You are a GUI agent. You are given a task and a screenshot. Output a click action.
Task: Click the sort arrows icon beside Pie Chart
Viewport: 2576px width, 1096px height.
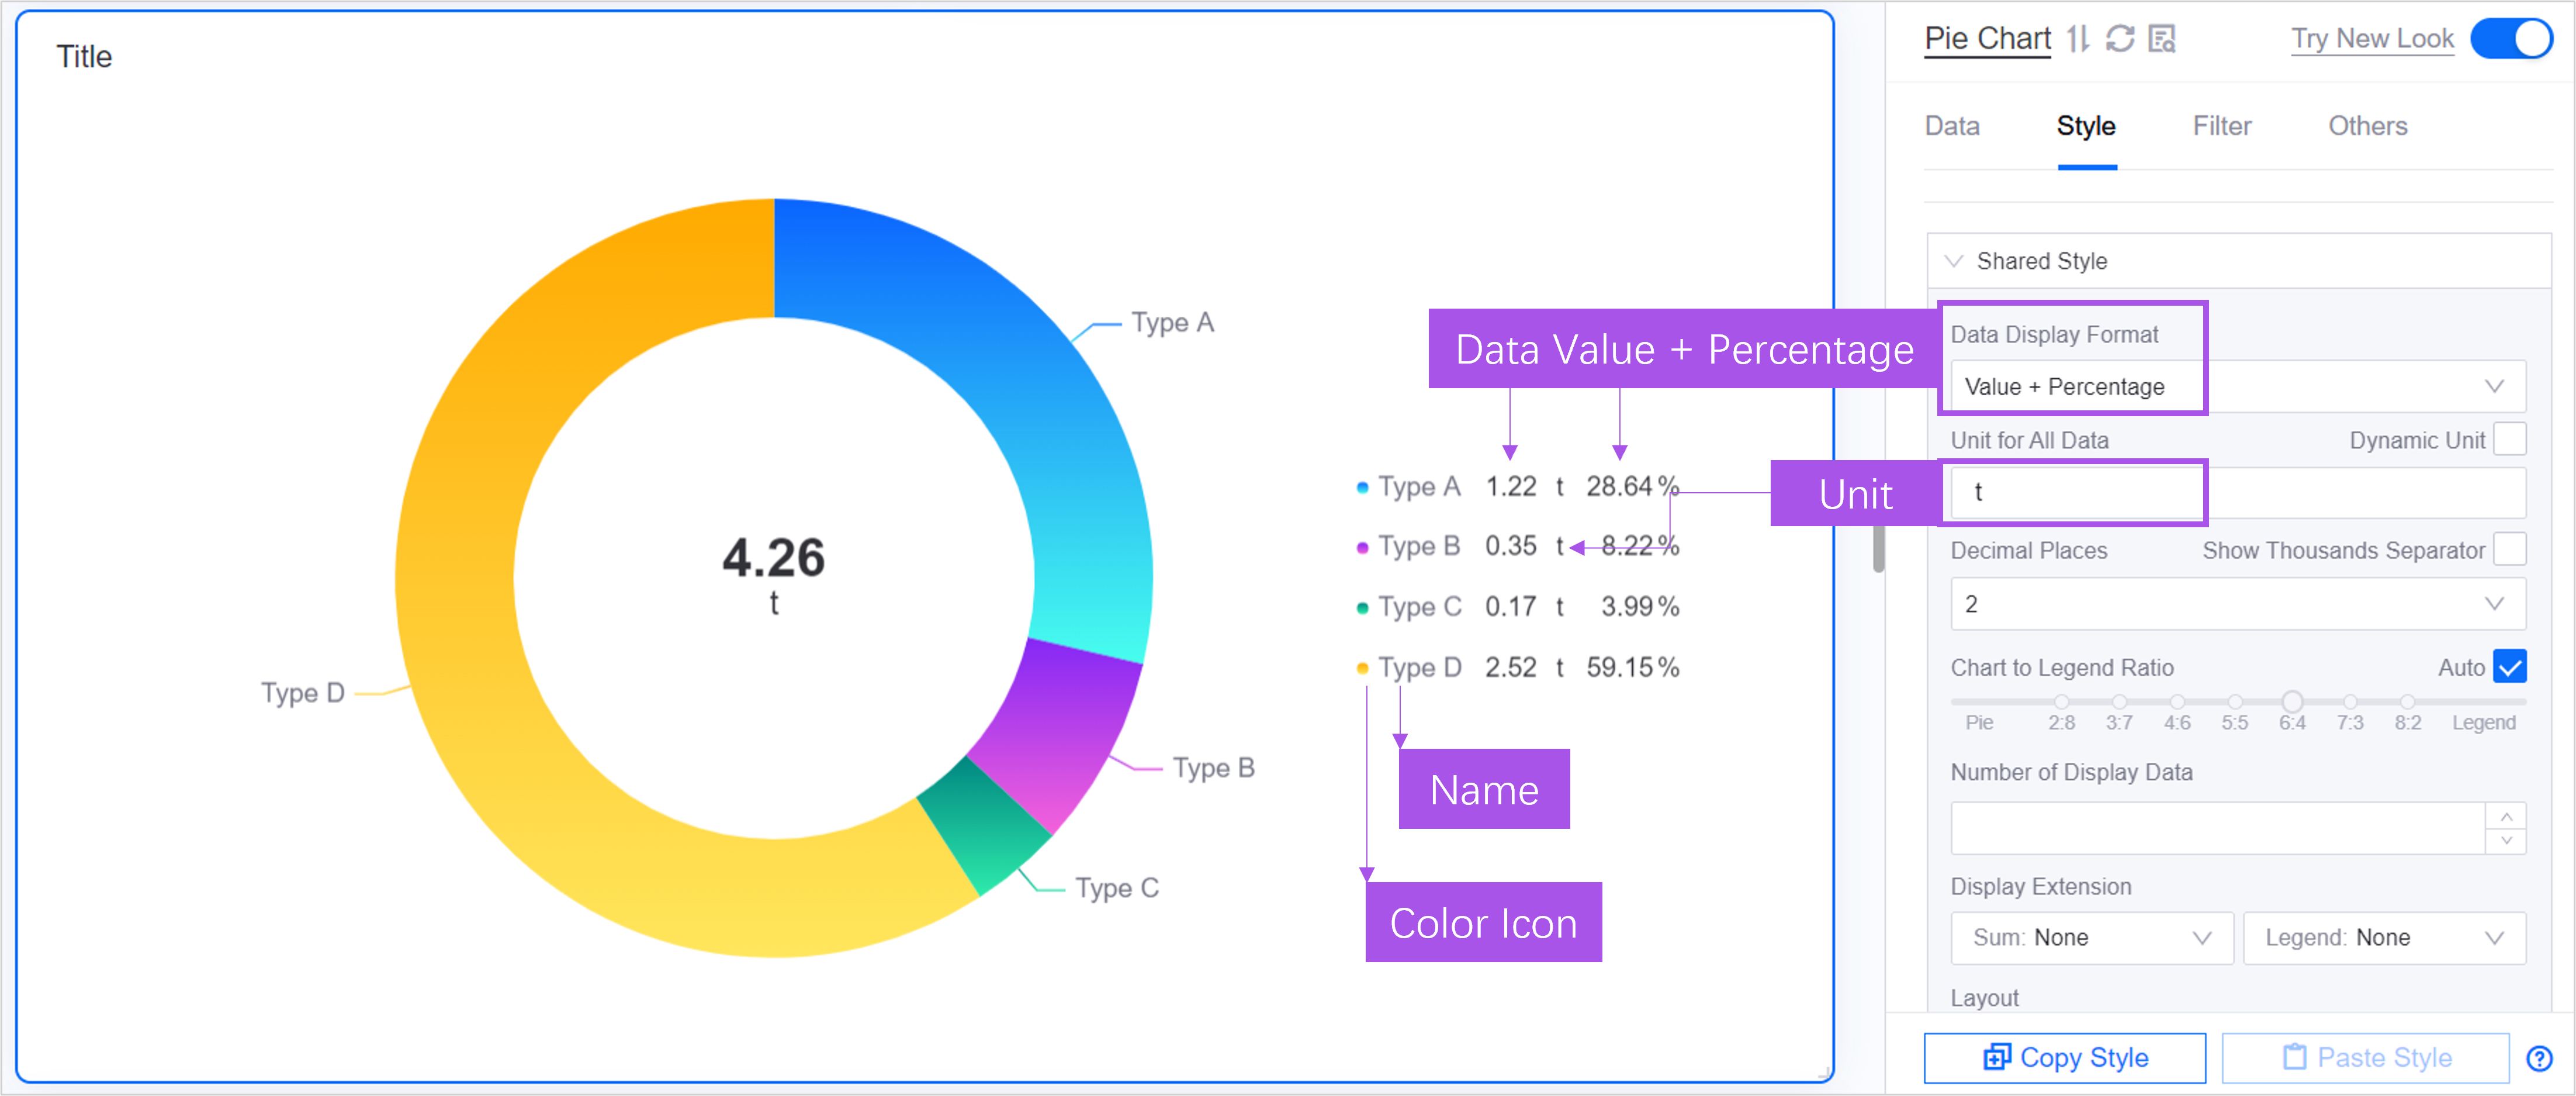(2078, 39)
